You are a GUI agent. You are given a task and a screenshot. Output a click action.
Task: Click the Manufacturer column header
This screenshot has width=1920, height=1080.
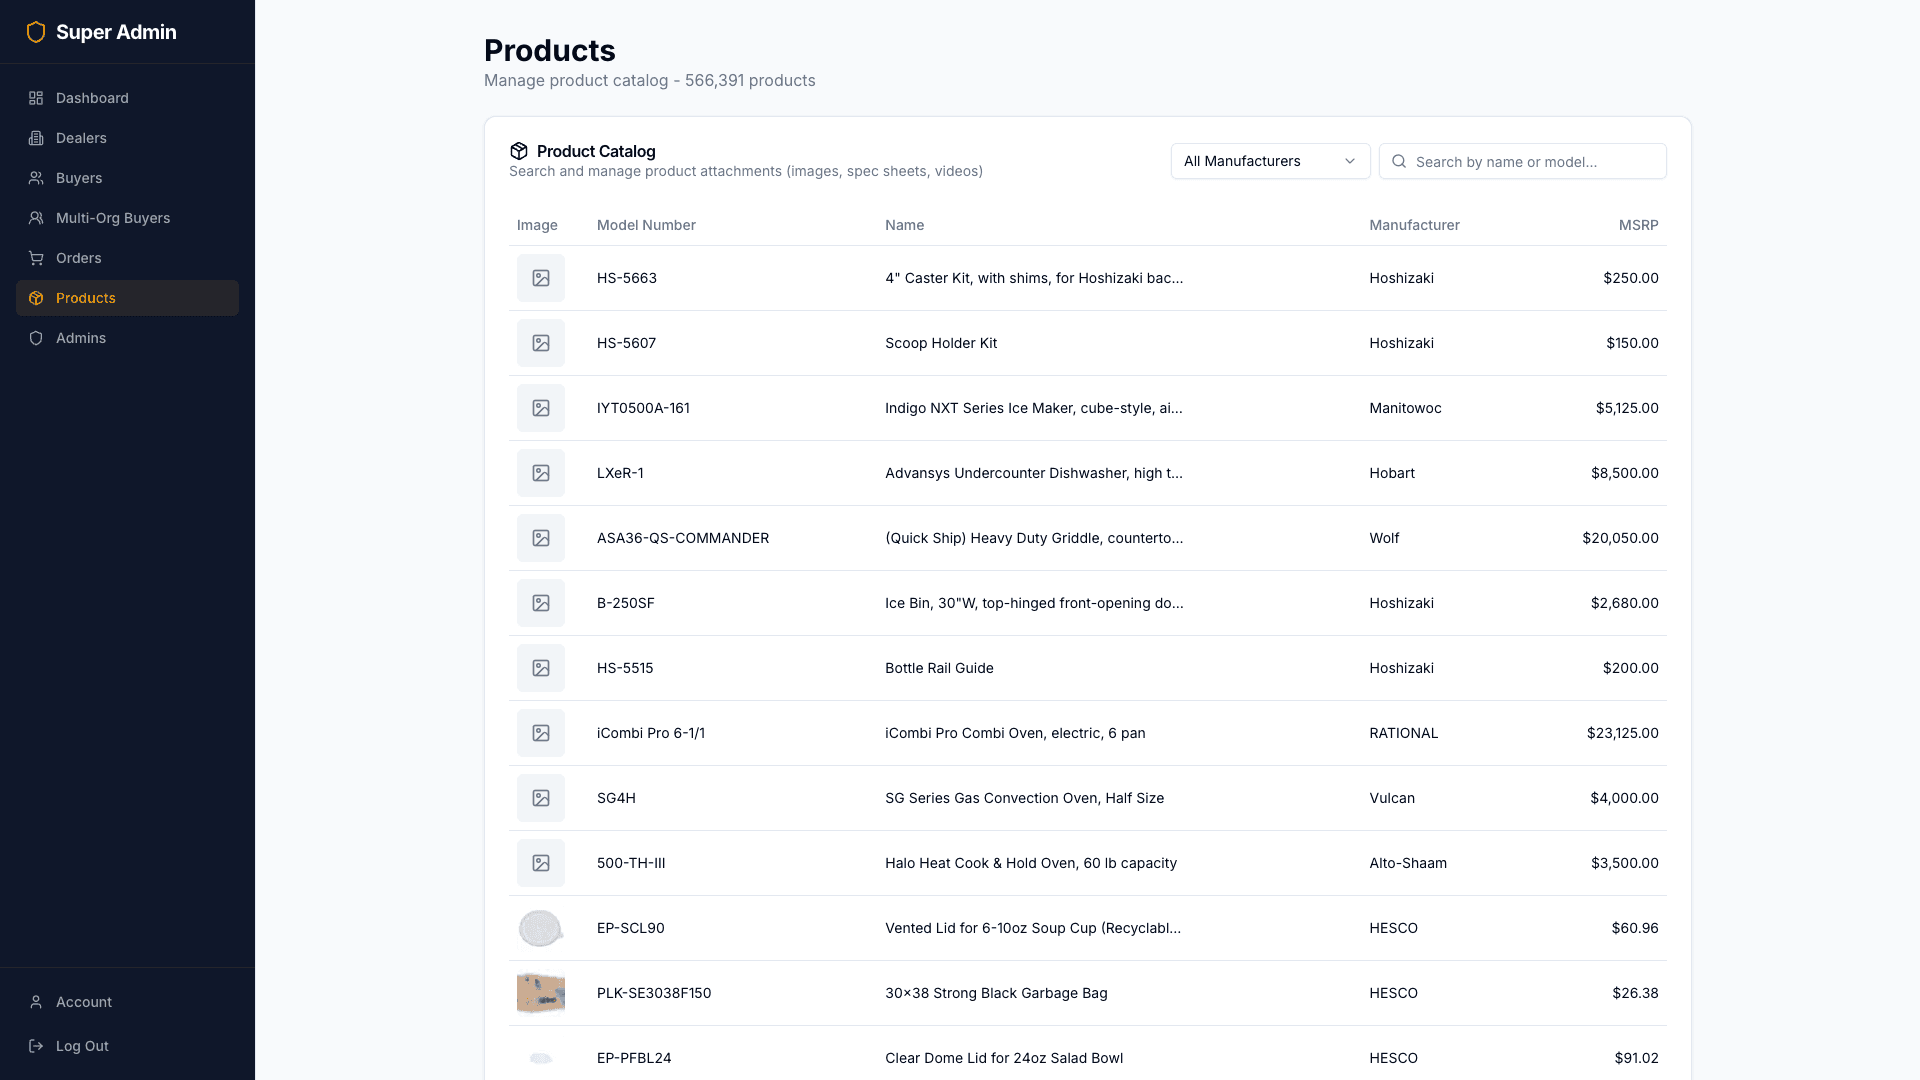(x=1414, y=225)
